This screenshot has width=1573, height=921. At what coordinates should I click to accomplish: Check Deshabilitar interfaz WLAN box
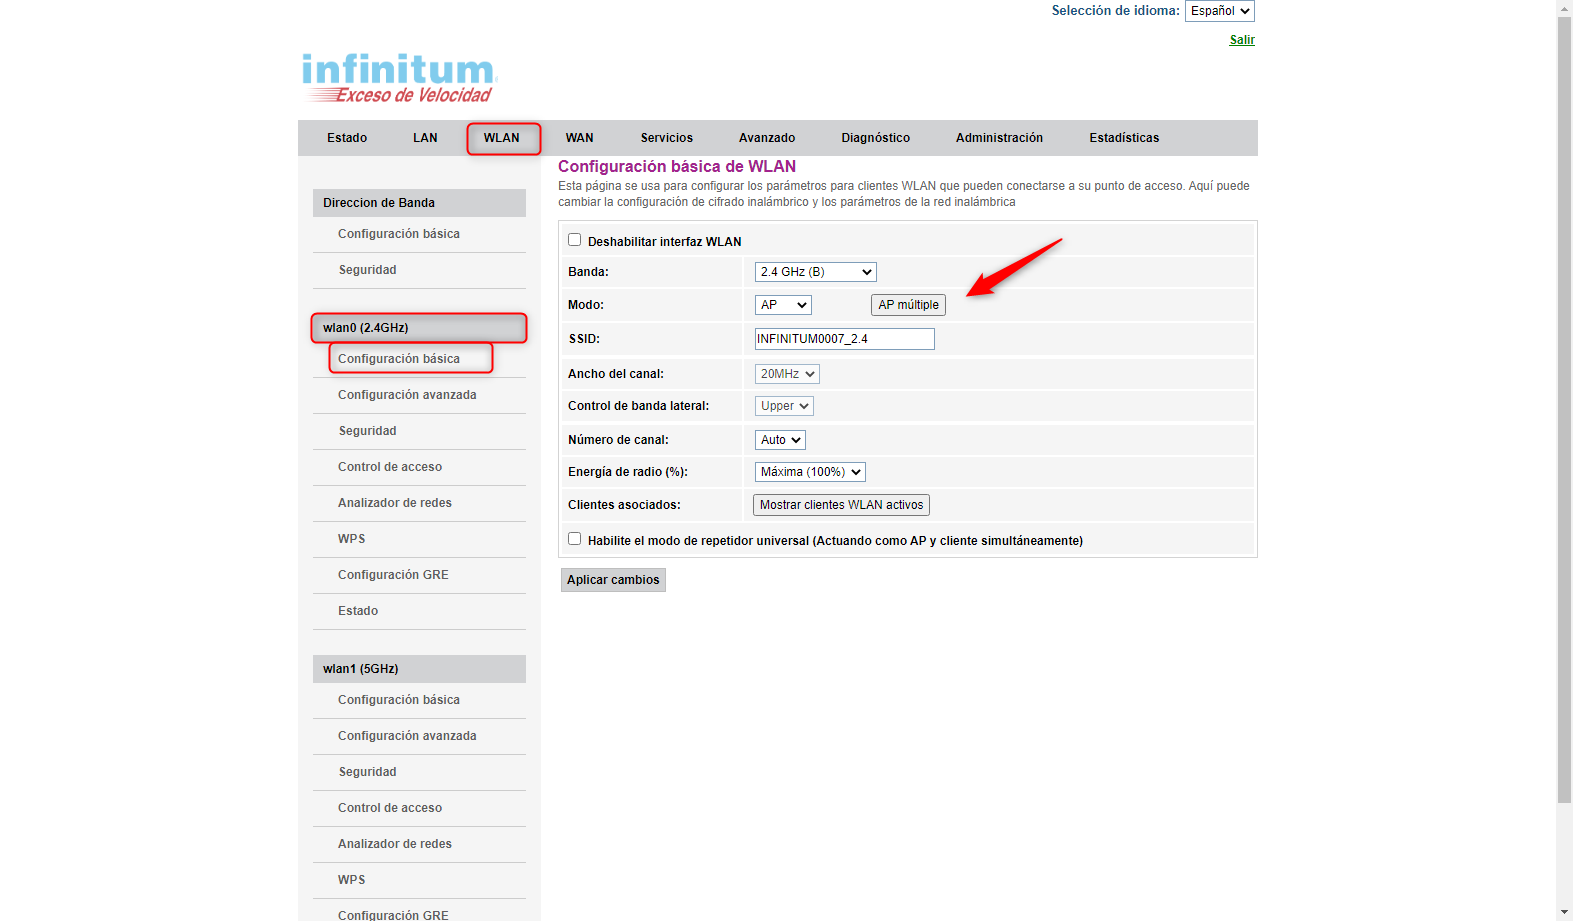(x=575, y=240)
